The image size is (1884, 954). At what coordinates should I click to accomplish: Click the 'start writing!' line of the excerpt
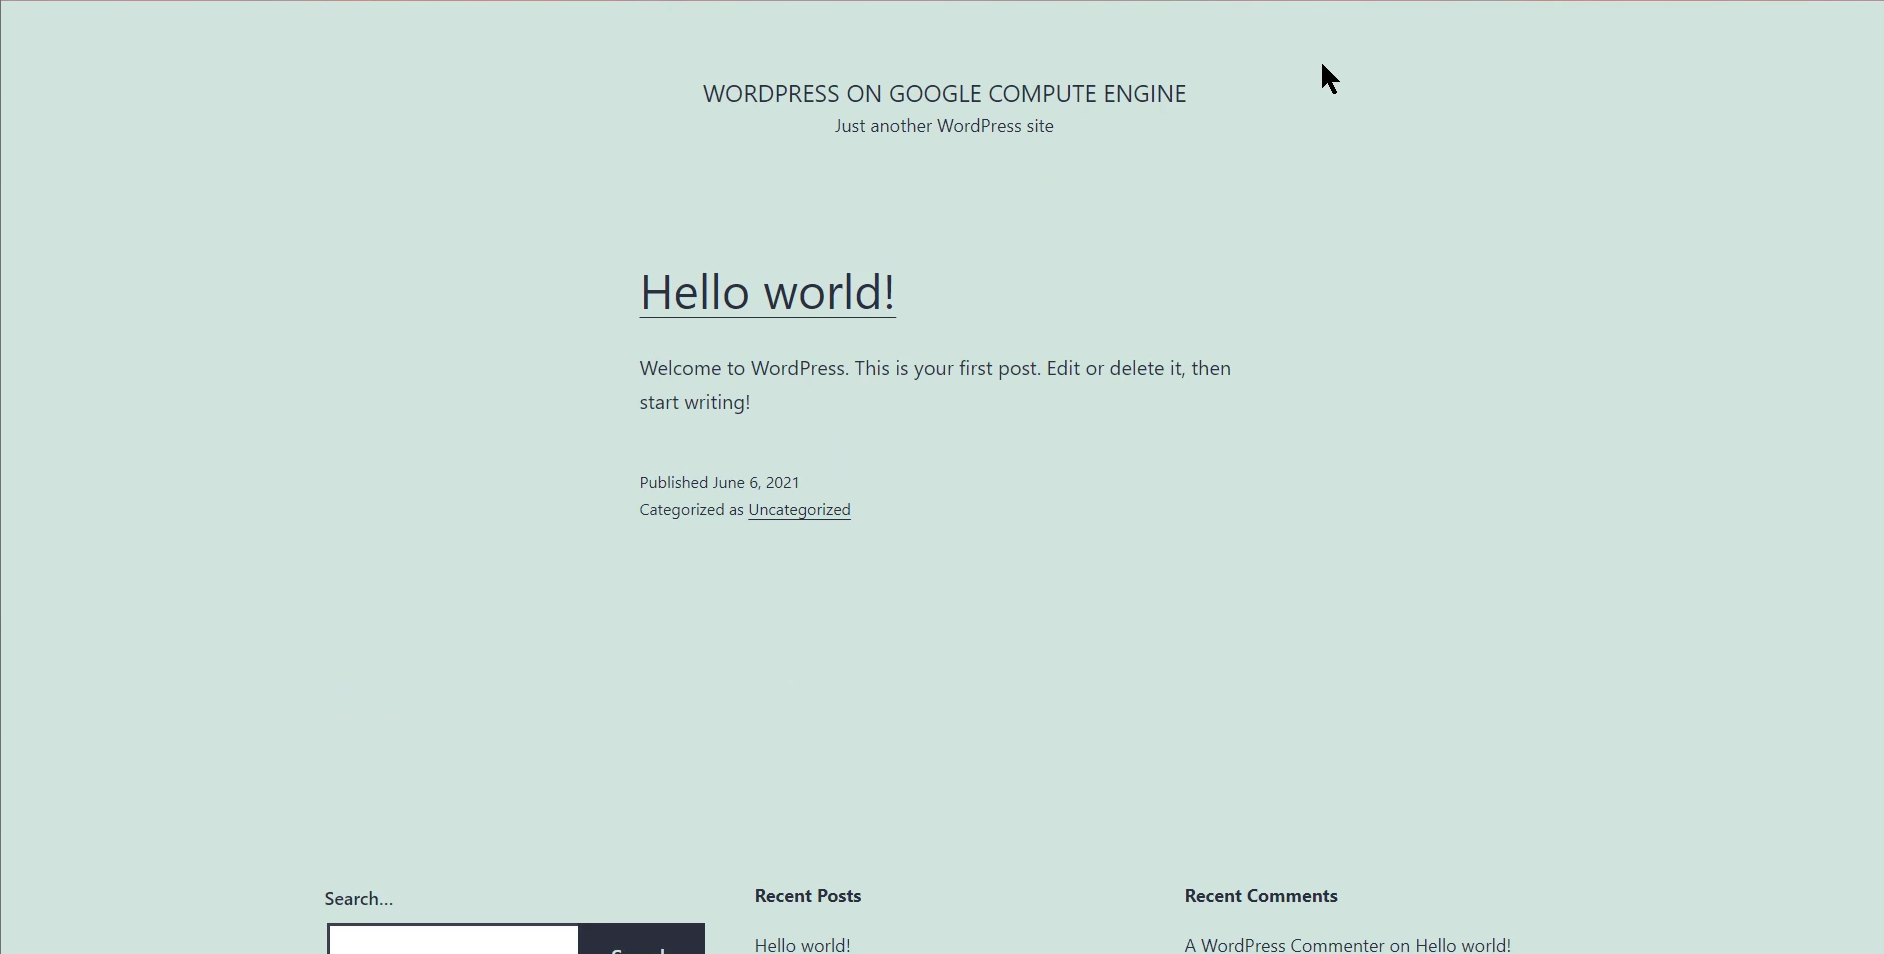point(694,402)
